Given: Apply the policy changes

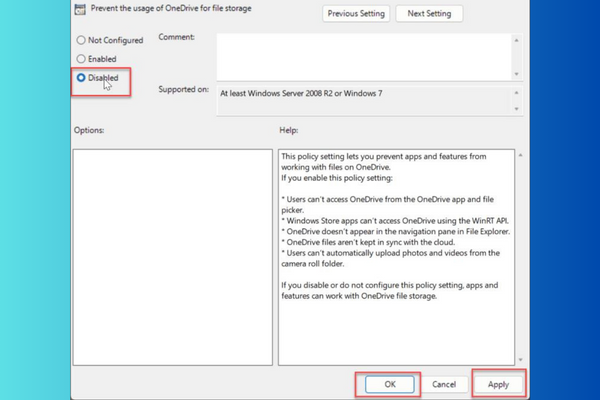Looking at the screenshot, I should coord(498,384).
